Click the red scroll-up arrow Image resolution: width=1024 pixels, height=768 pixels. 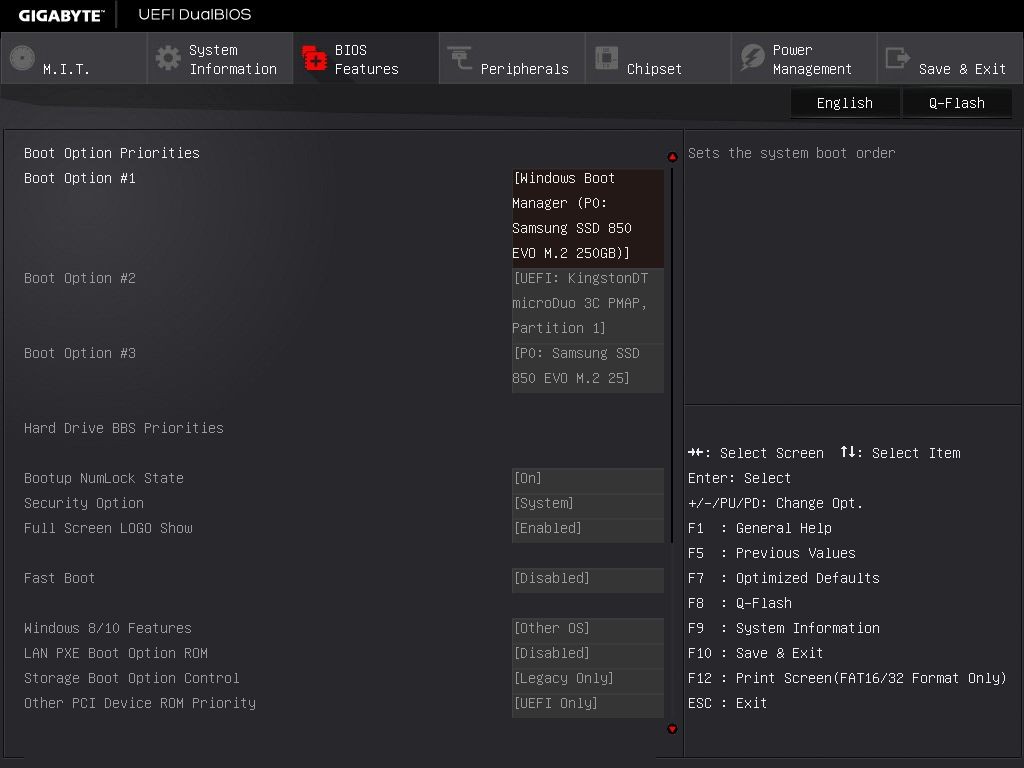672,157
